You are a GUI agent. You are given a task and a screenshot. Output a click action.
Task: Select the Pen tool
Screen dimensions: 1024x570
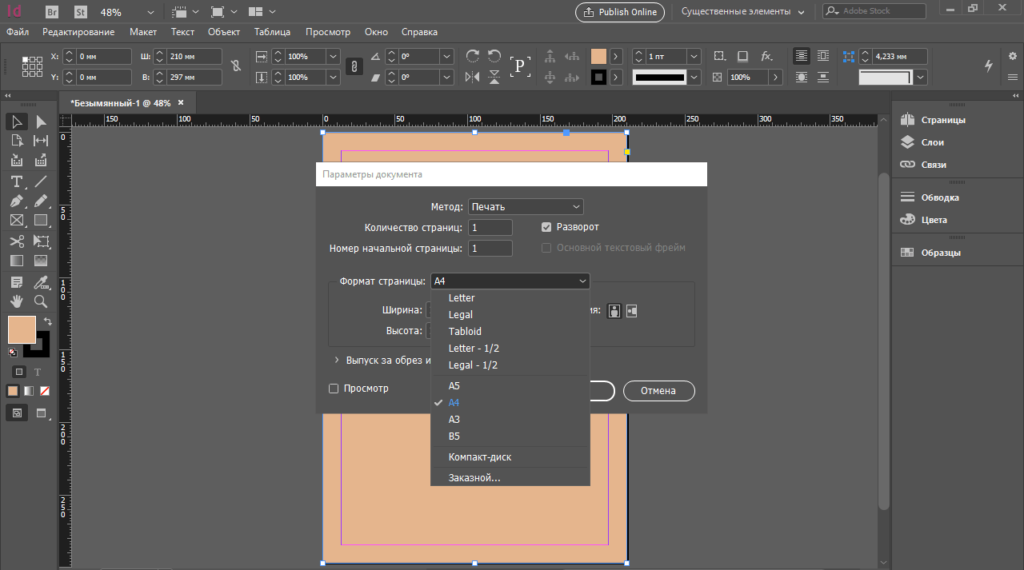tap(17, 201)
